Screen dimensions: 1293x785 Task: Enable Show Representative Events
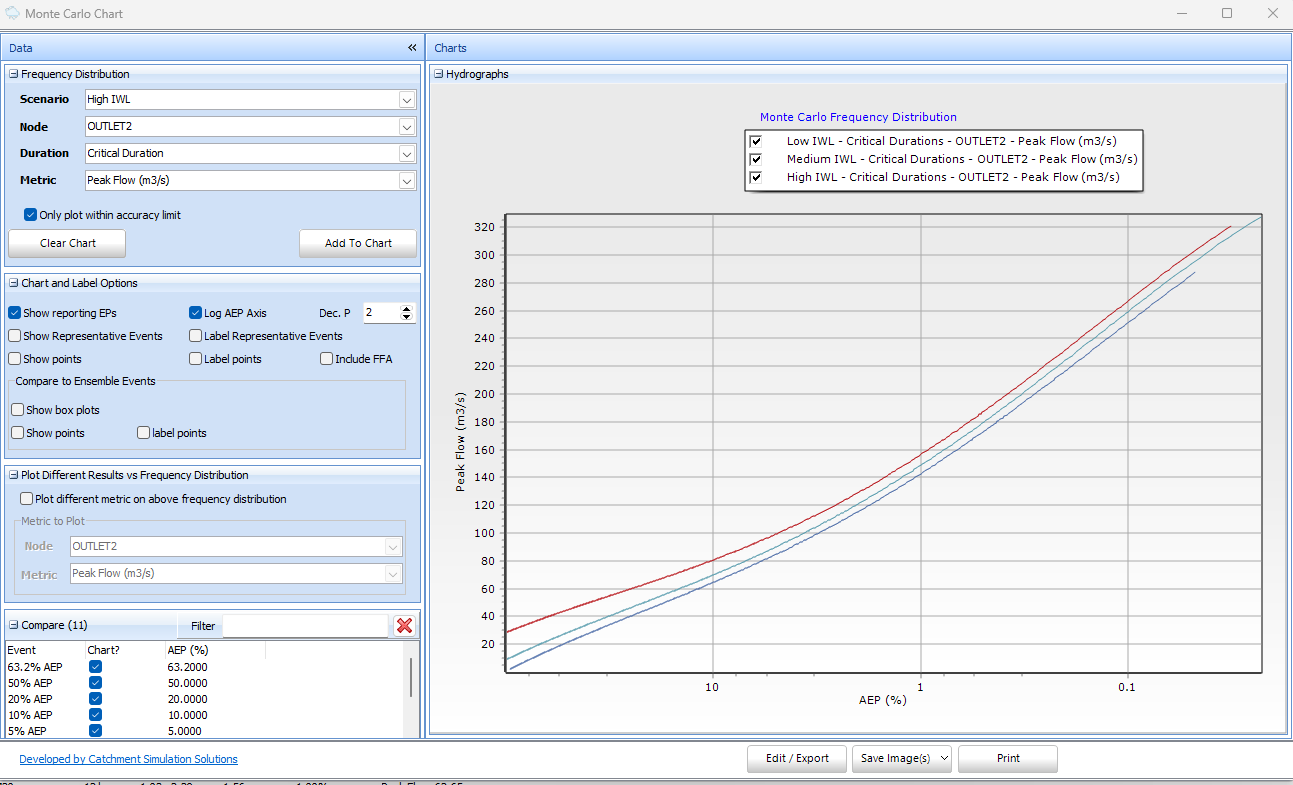click(x=17, y=335)
